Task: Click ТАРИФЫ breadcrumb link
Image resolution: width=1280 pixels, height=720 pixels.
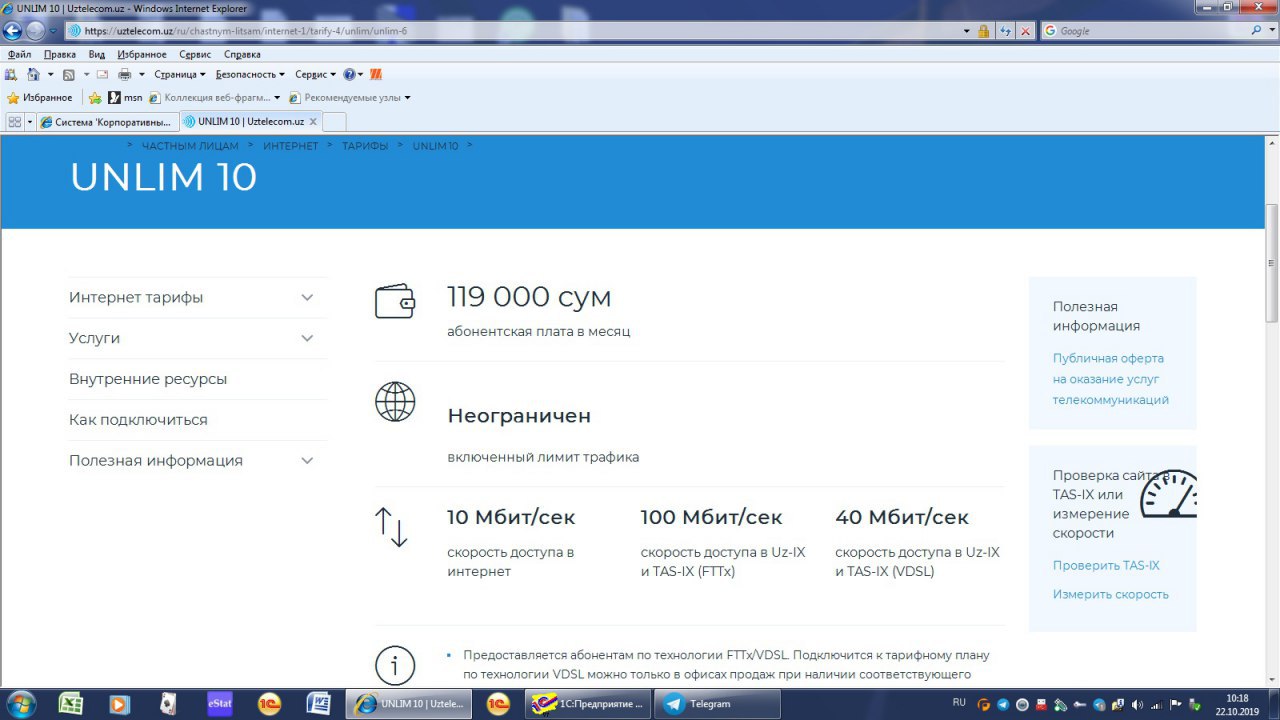Action: coord(365,146)
